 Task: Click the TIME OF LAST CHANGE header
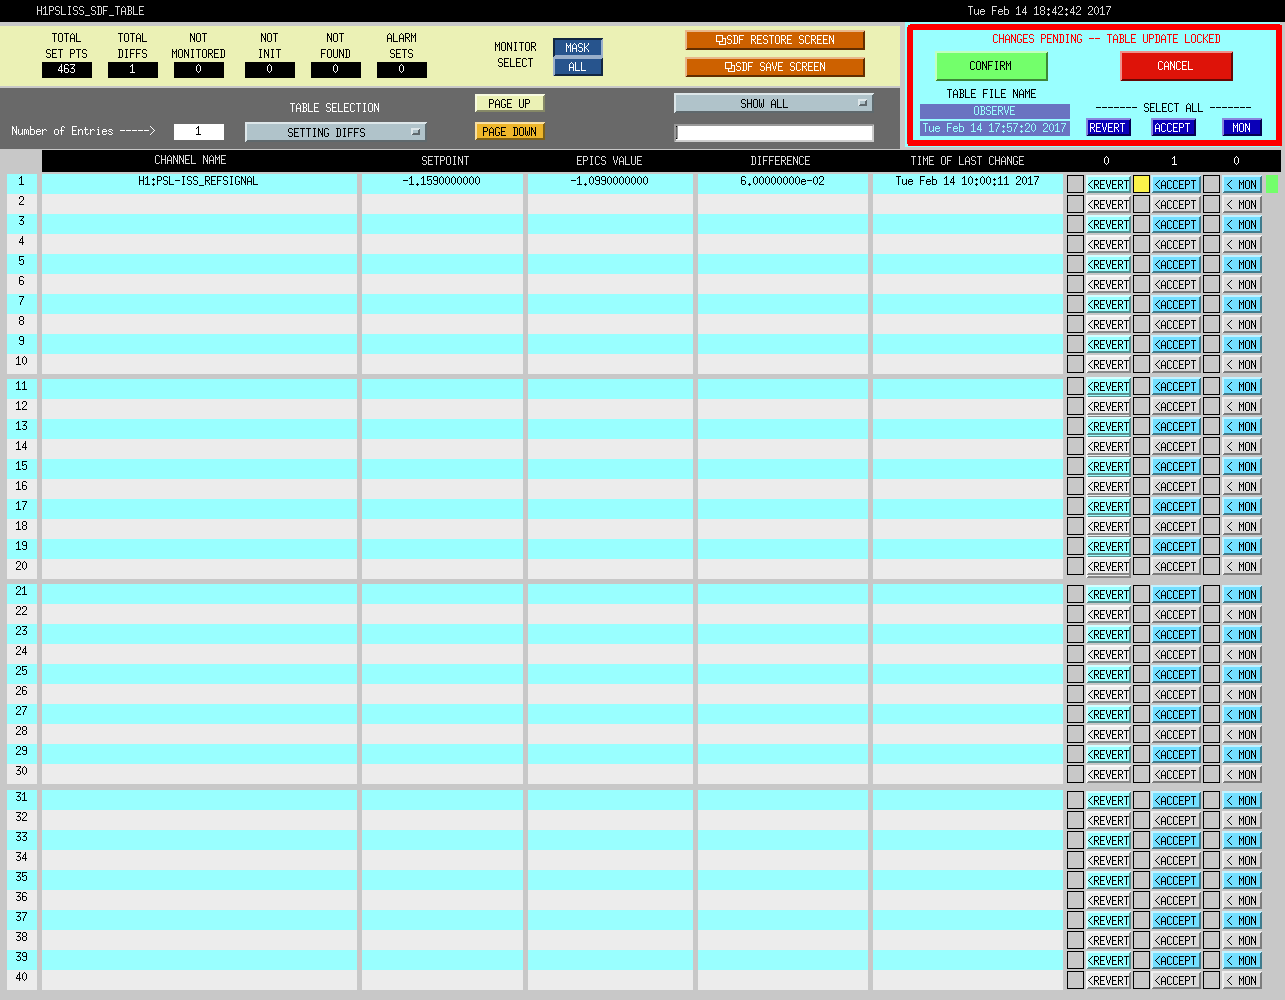click(x=967, y=161)
